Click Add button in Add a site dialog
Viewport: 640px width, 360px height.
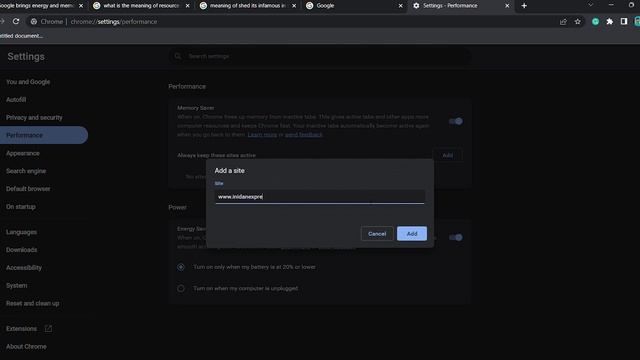412,234
